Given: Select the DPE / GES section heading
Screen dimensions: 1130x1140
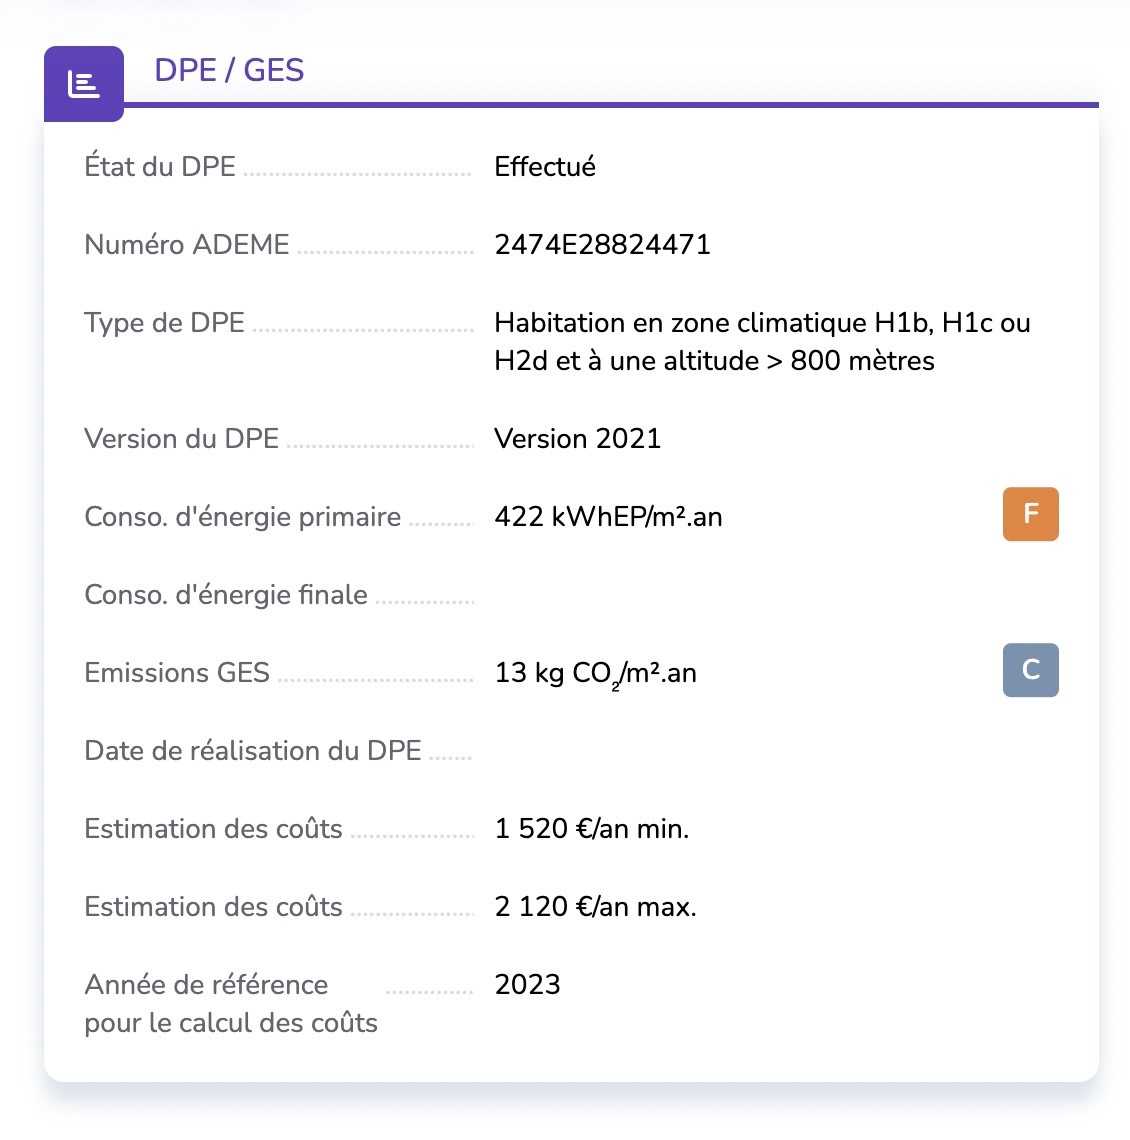Looking at the screenshot, I should tap(229, 70).
